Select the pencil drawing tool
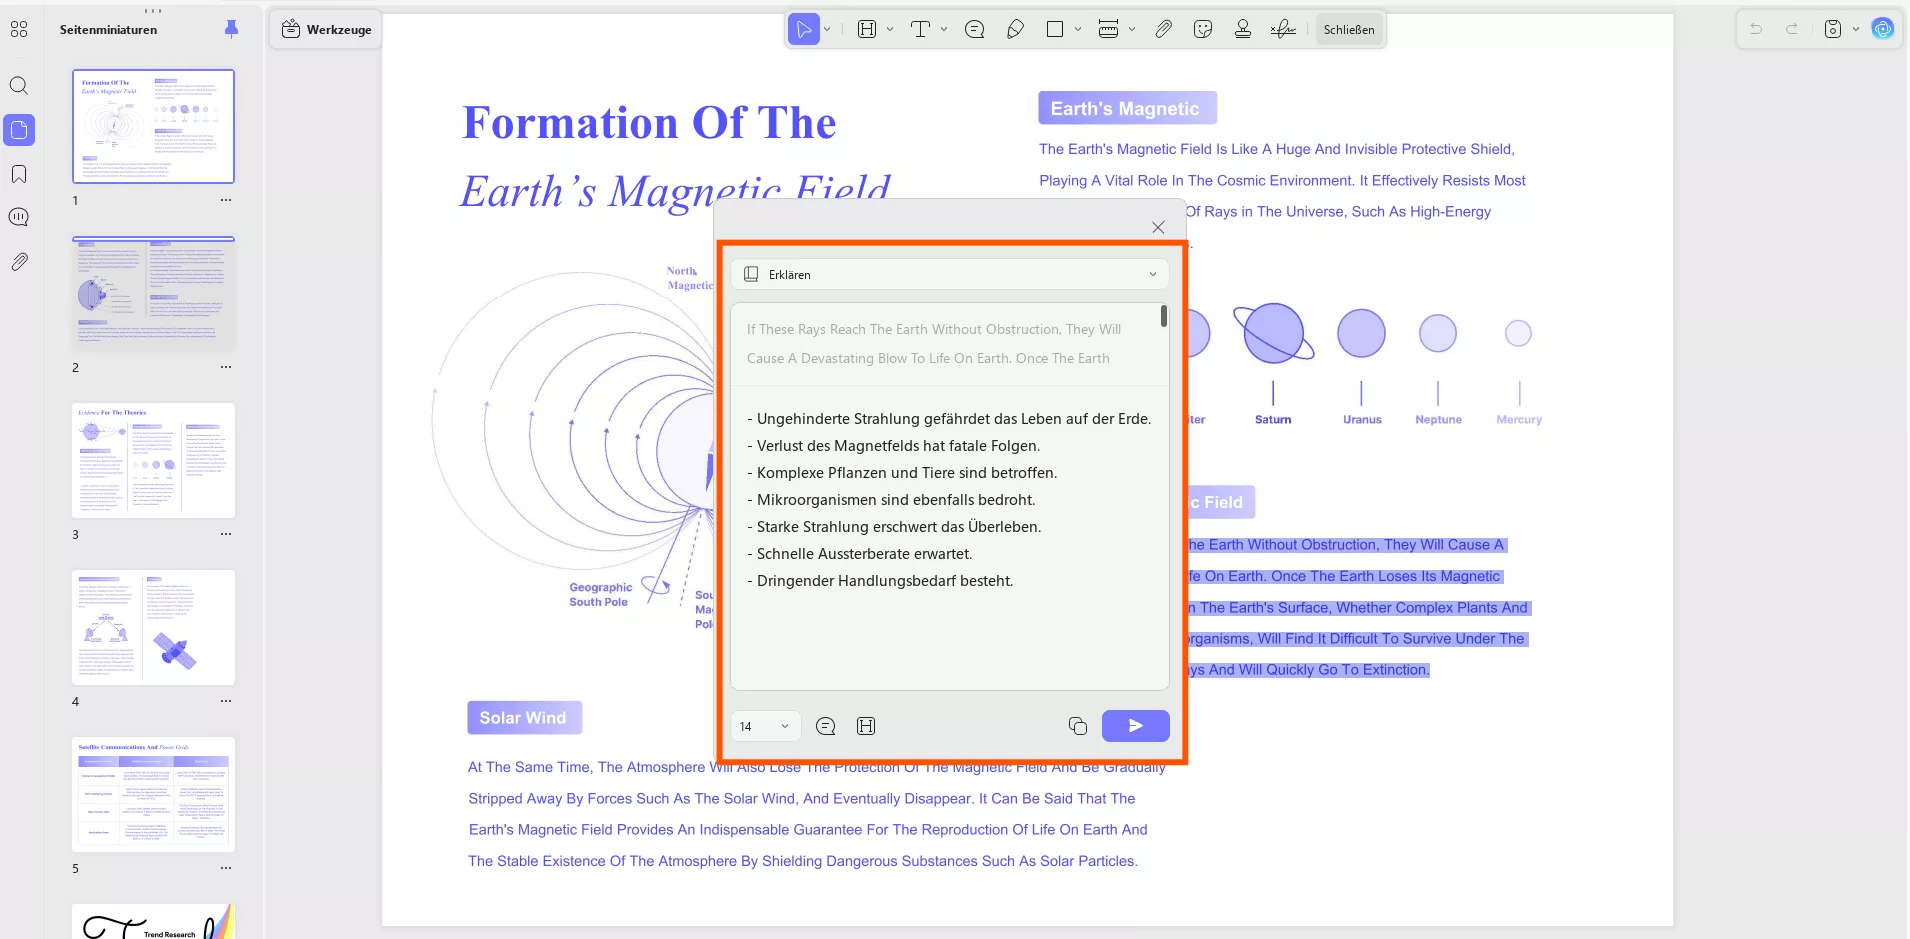 (x=1015, y=30)
